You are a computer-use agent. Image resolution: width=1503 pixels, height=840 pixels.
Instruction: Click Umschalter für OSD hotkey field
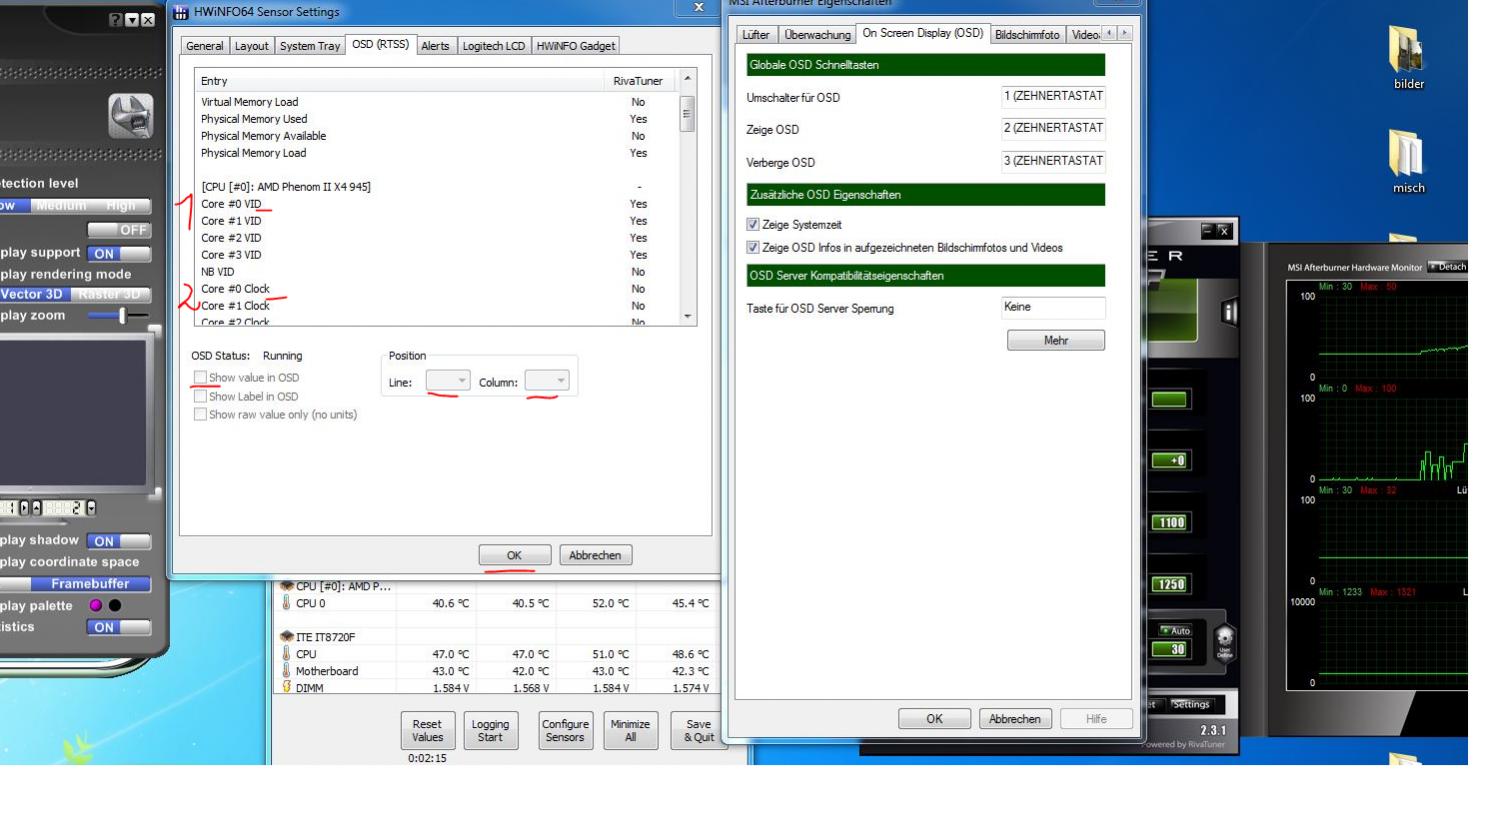[x=1053, y=96]
